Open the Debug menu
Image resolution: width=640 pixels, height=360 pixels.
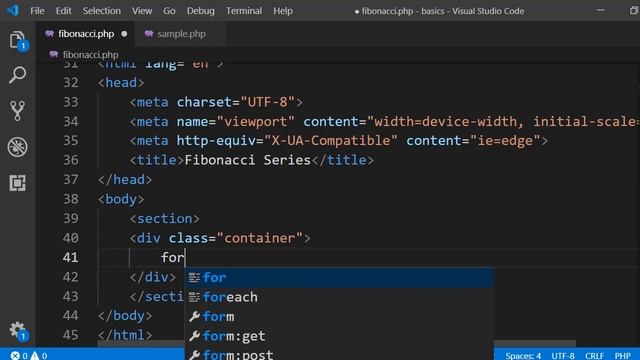[x=200, y=11]
